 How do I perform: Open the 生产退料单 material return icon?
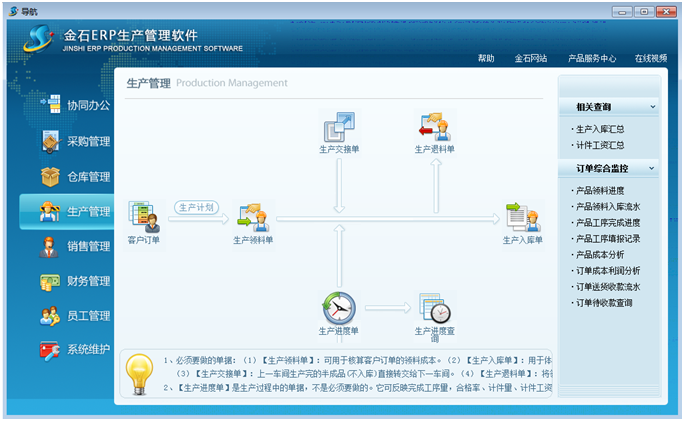pos(435,128)
